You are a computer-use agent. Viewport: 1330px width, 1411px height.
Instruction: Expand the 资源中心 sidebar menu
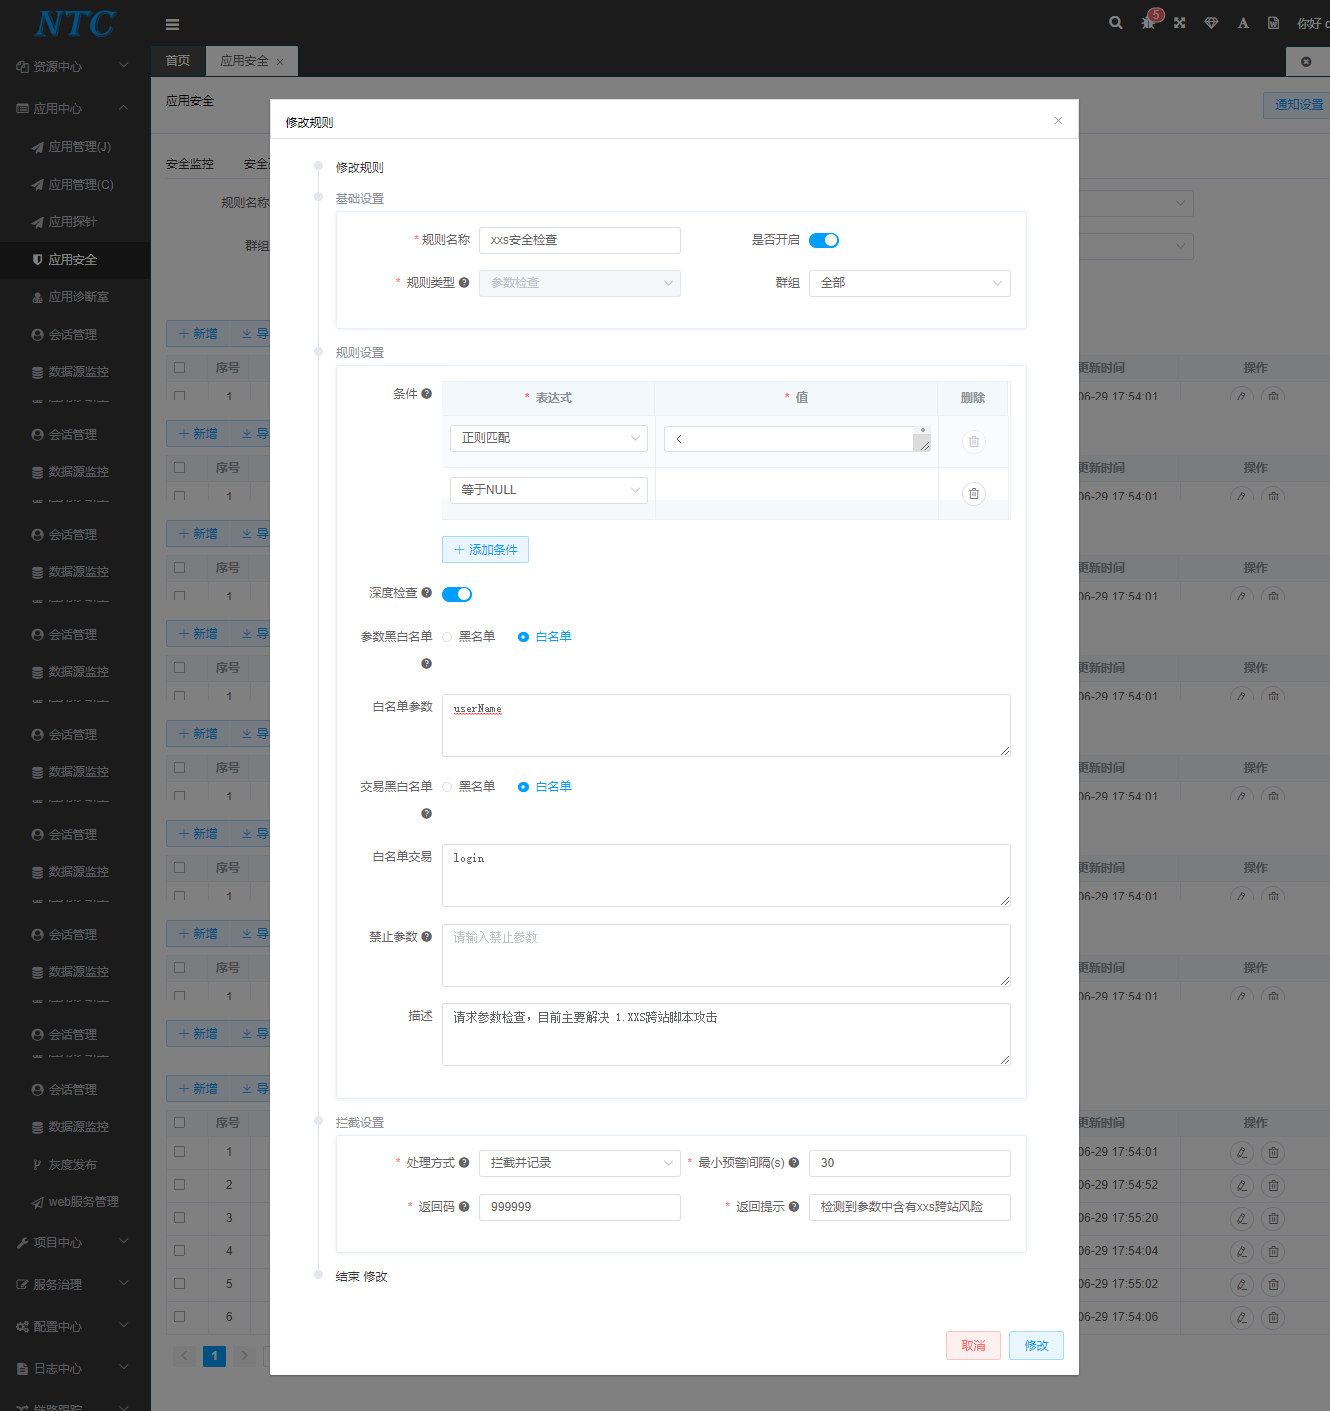click(x=75, y=66)
